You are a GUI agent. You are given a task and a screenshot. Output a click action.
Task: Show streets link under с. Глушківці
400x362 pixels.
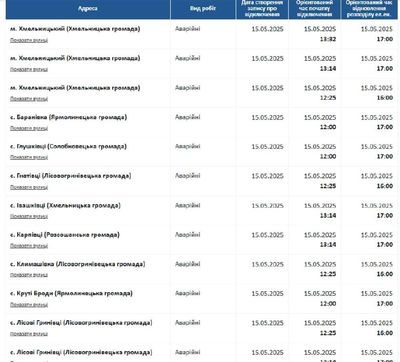pyautogui.click(x=29, y=157)
